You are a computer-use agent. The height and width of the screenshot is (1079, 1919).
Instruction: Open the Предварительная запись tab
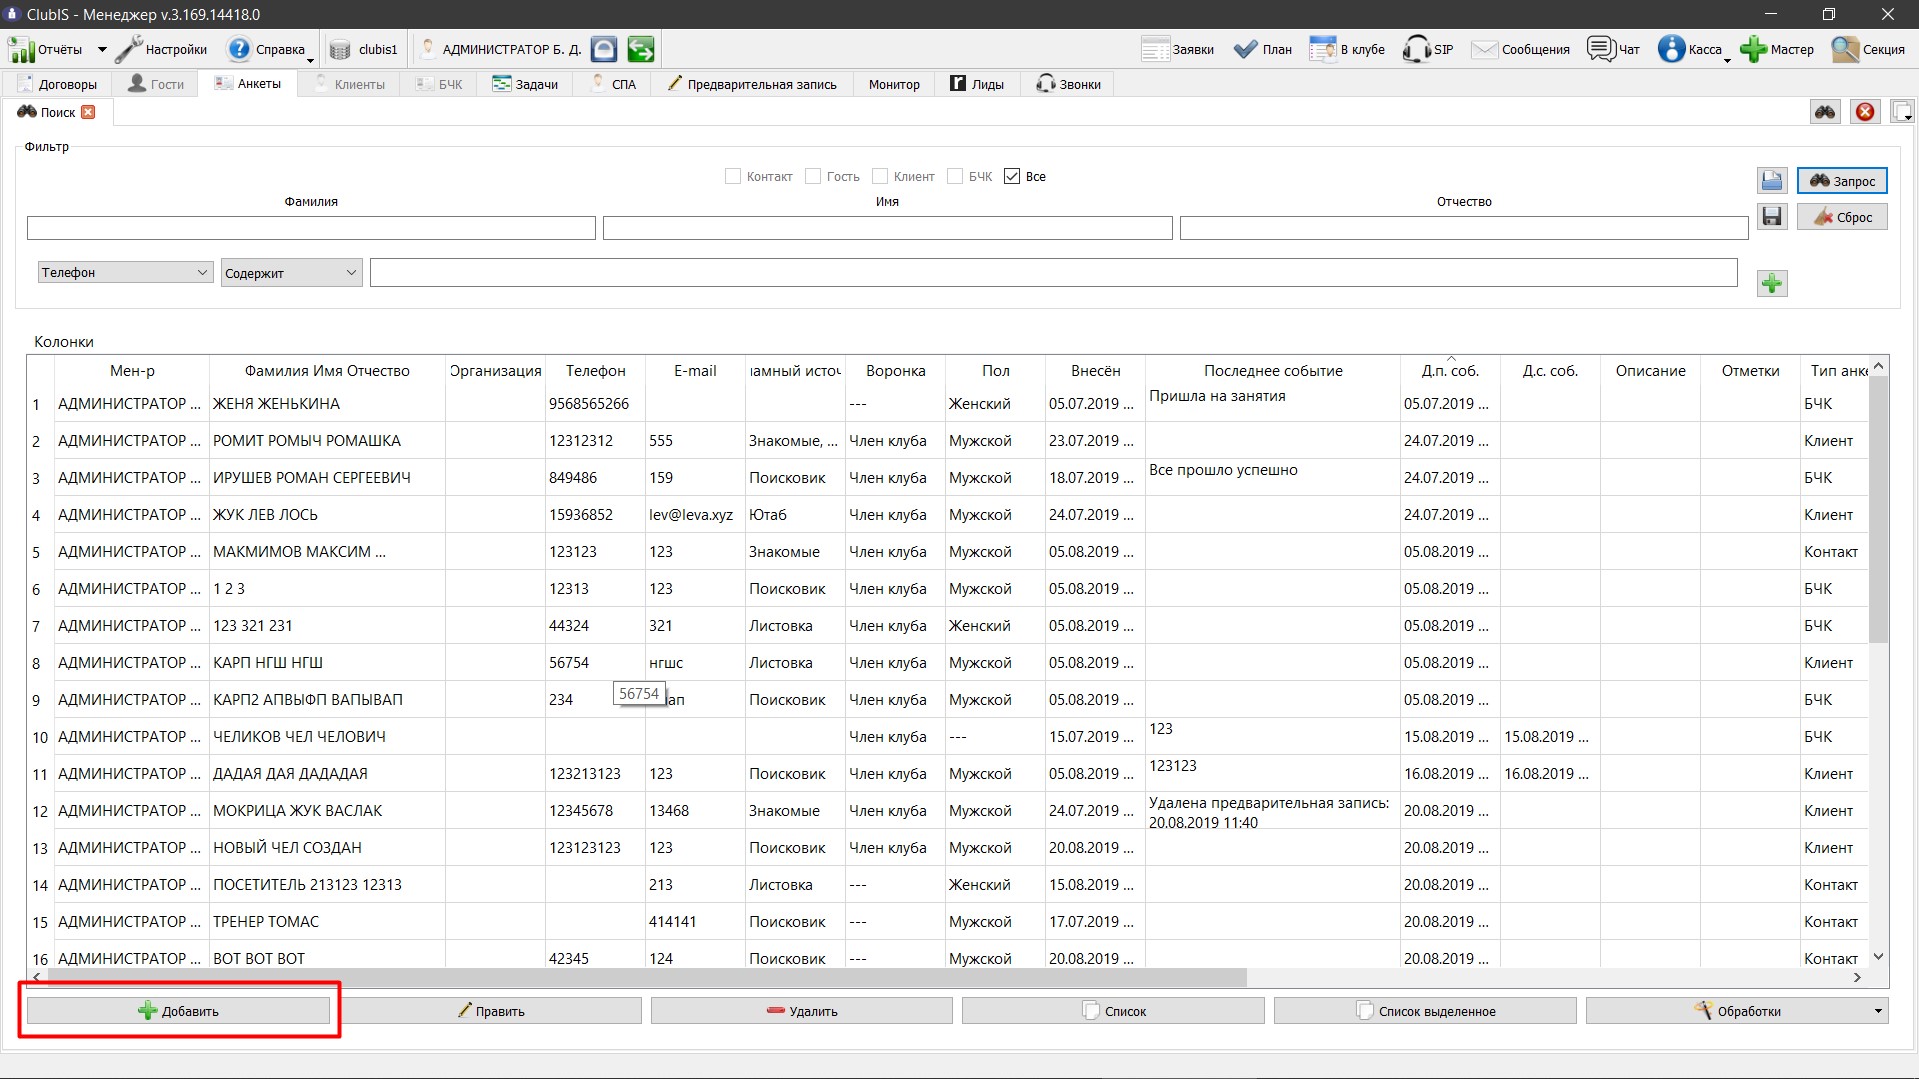click(752, 84)
